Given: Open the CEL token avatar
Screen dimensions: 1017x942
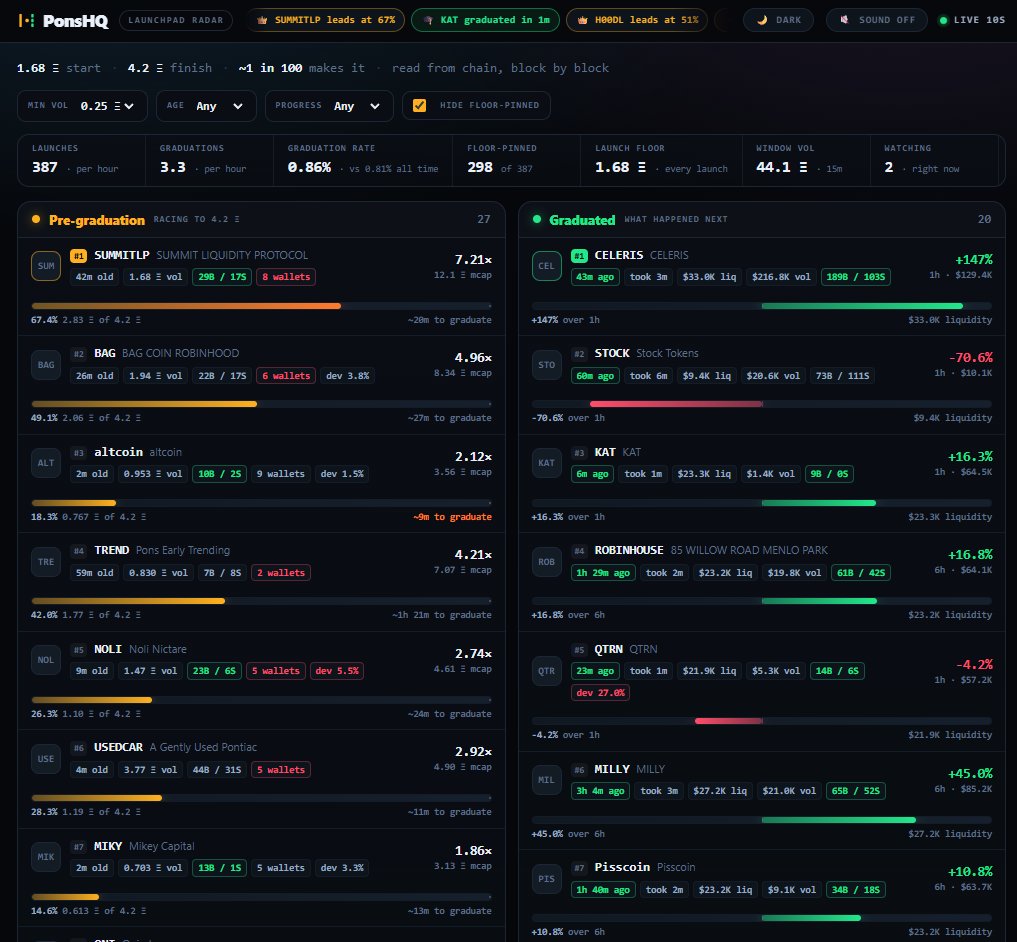Looking at the screenshot, I should tap(547, 266).
